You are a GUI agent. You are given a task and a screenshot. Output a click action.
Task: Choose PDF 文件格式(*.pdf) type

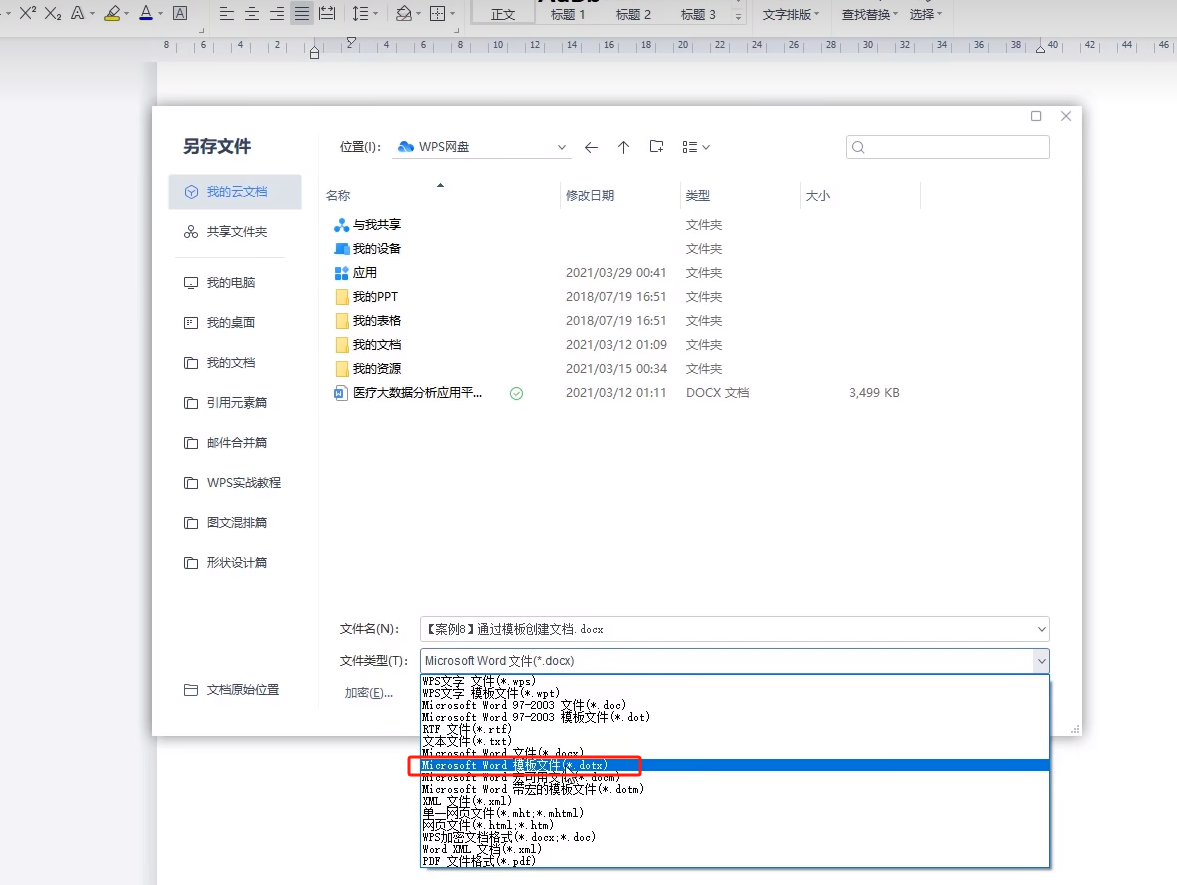pos(734,862)
